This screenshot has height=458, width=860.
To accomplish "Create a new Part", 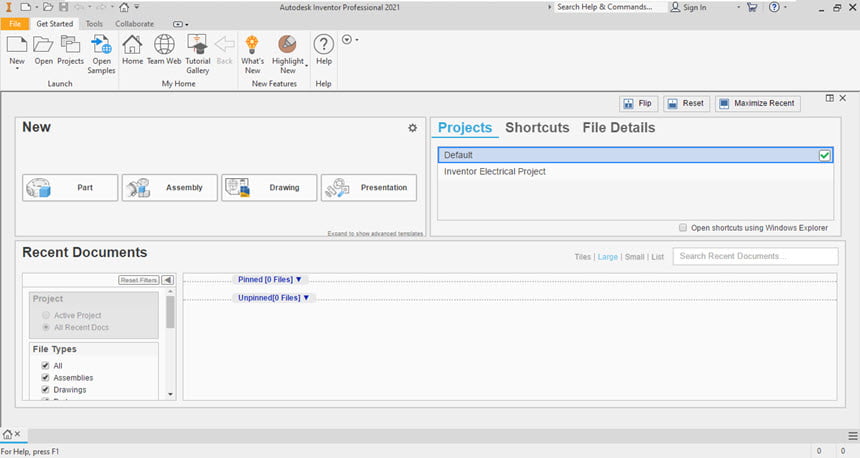I will point(70,188).
